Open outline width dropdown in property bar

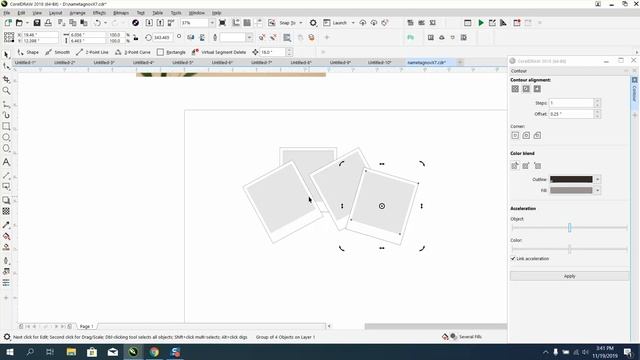point(249,38)
